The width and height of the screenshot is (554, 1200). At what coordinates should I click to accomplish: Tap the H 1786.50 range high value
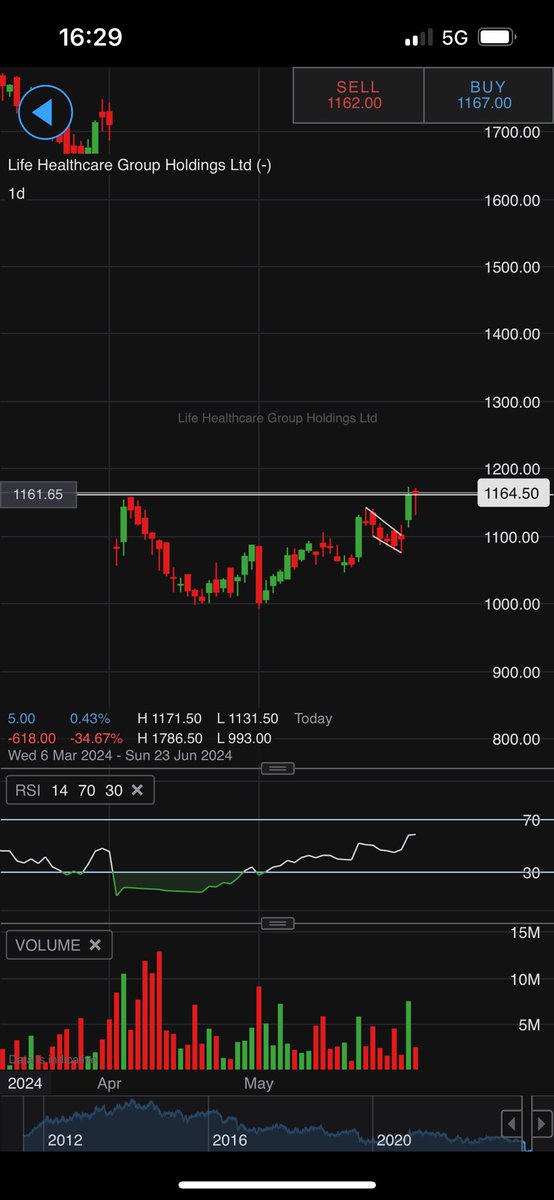pyautogui.click(x=170, y=738)
